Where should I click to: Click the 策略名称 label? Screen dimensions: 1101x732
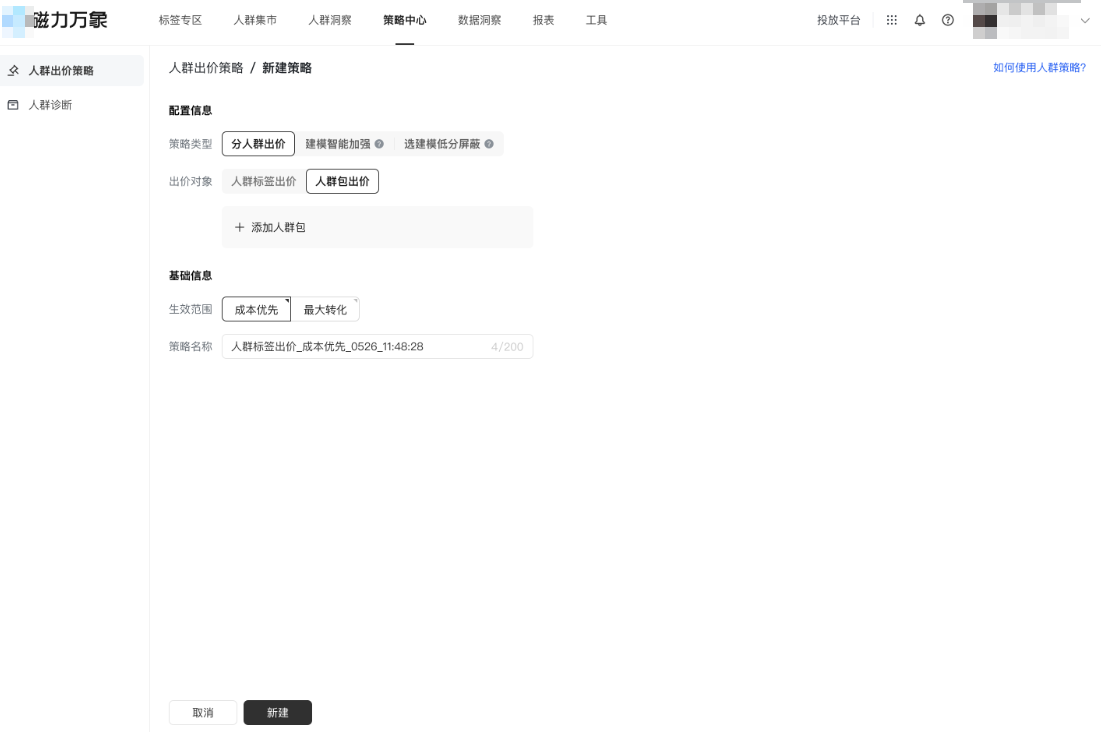point(190,346)
